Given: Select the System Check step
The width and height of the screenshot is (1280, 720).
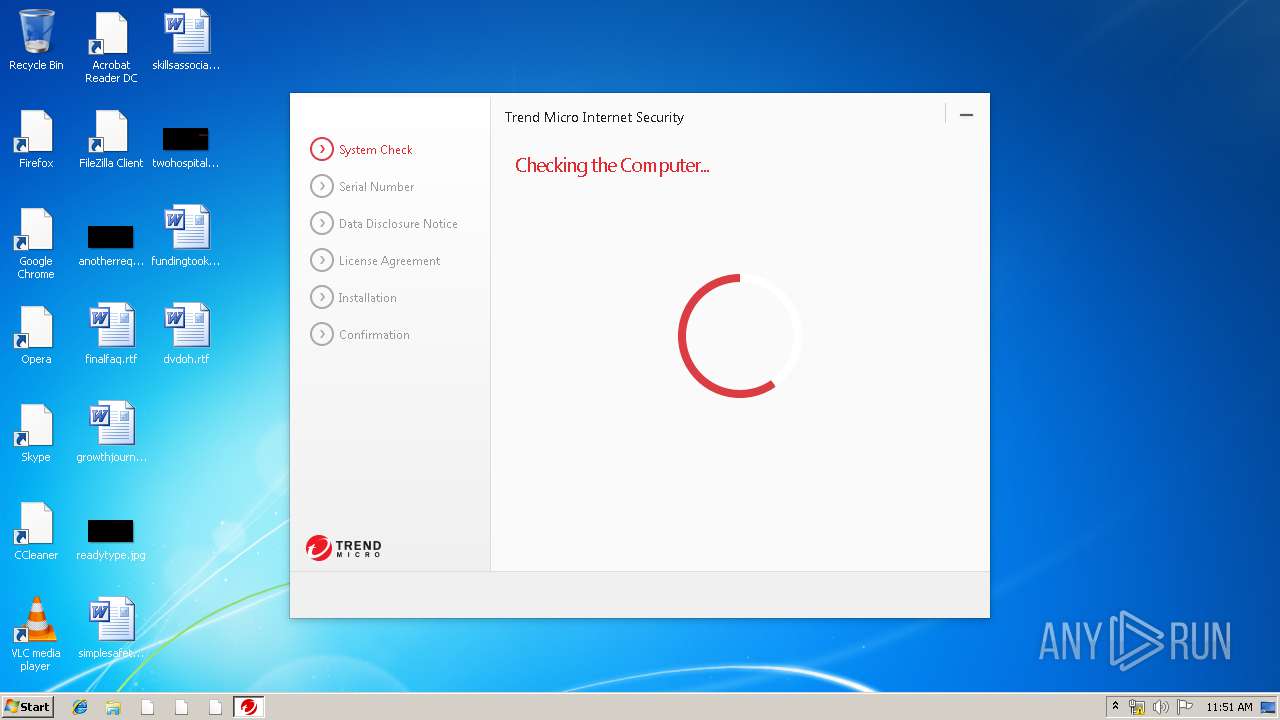Looking at the screenshot, I should coord(362,150).
